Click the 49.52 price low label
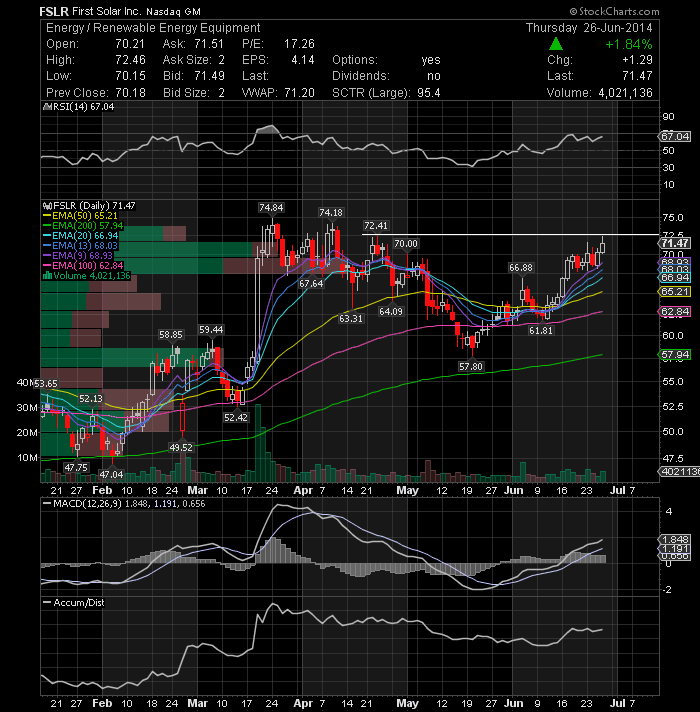 click(x=181, y=447)
